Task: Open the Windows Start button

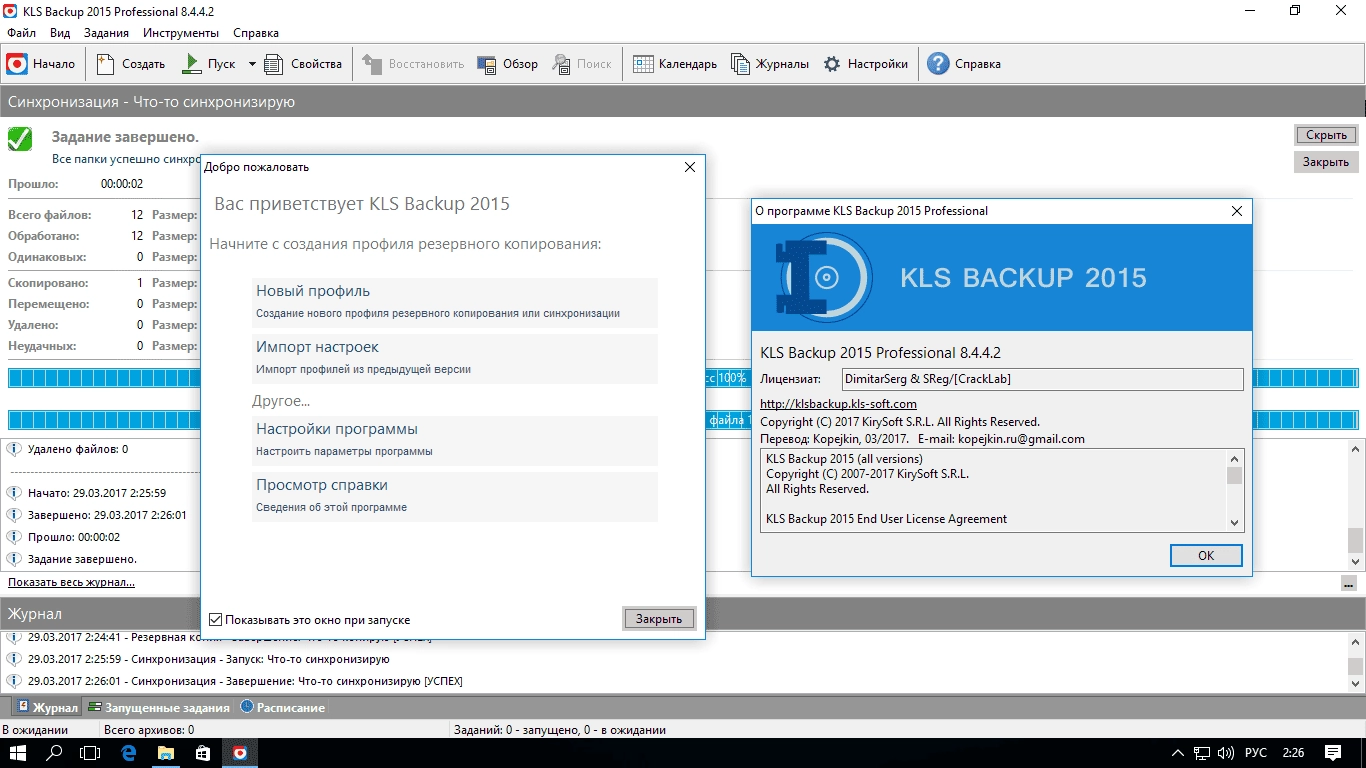Action: [16, 752]
